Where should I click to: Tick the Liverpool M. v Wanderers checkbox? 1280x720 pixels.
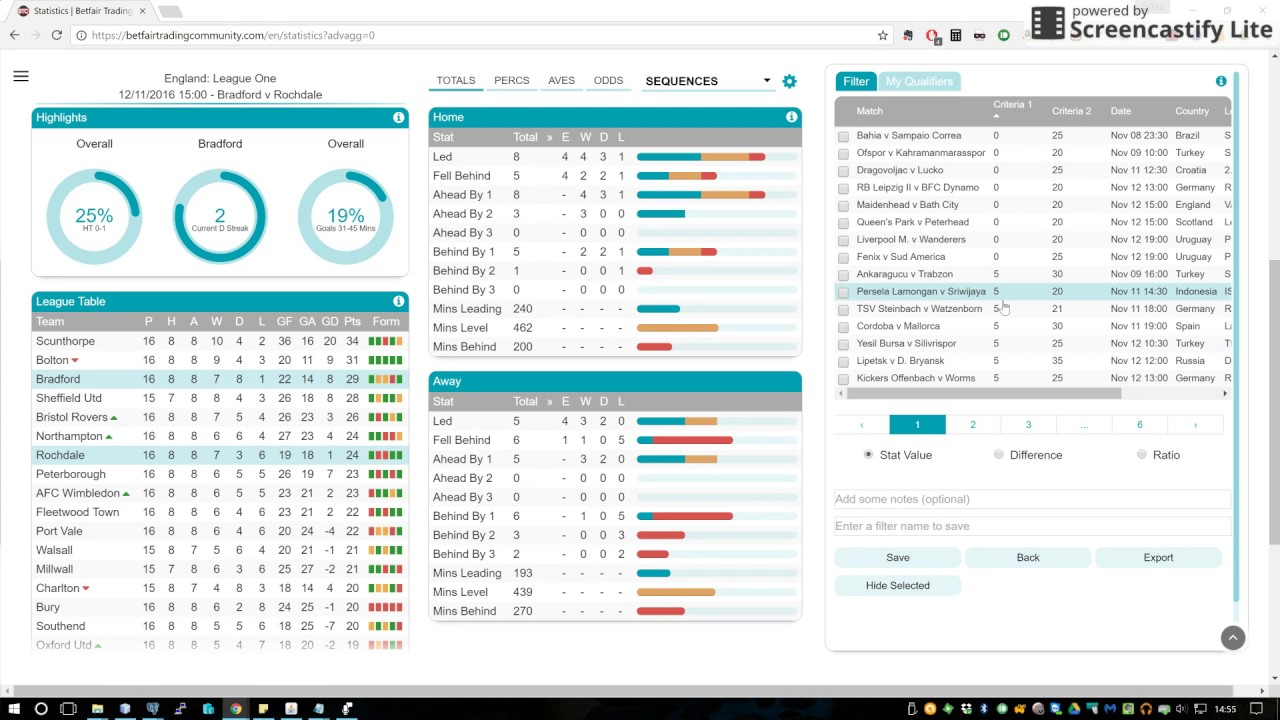tap(843, 240)
